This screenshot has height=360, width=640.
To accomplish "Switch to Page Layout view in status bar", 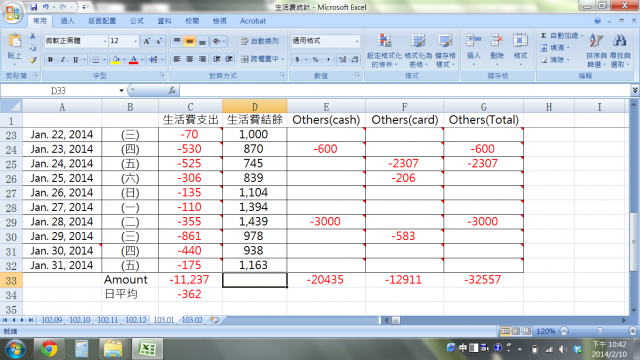I will 516,331.
